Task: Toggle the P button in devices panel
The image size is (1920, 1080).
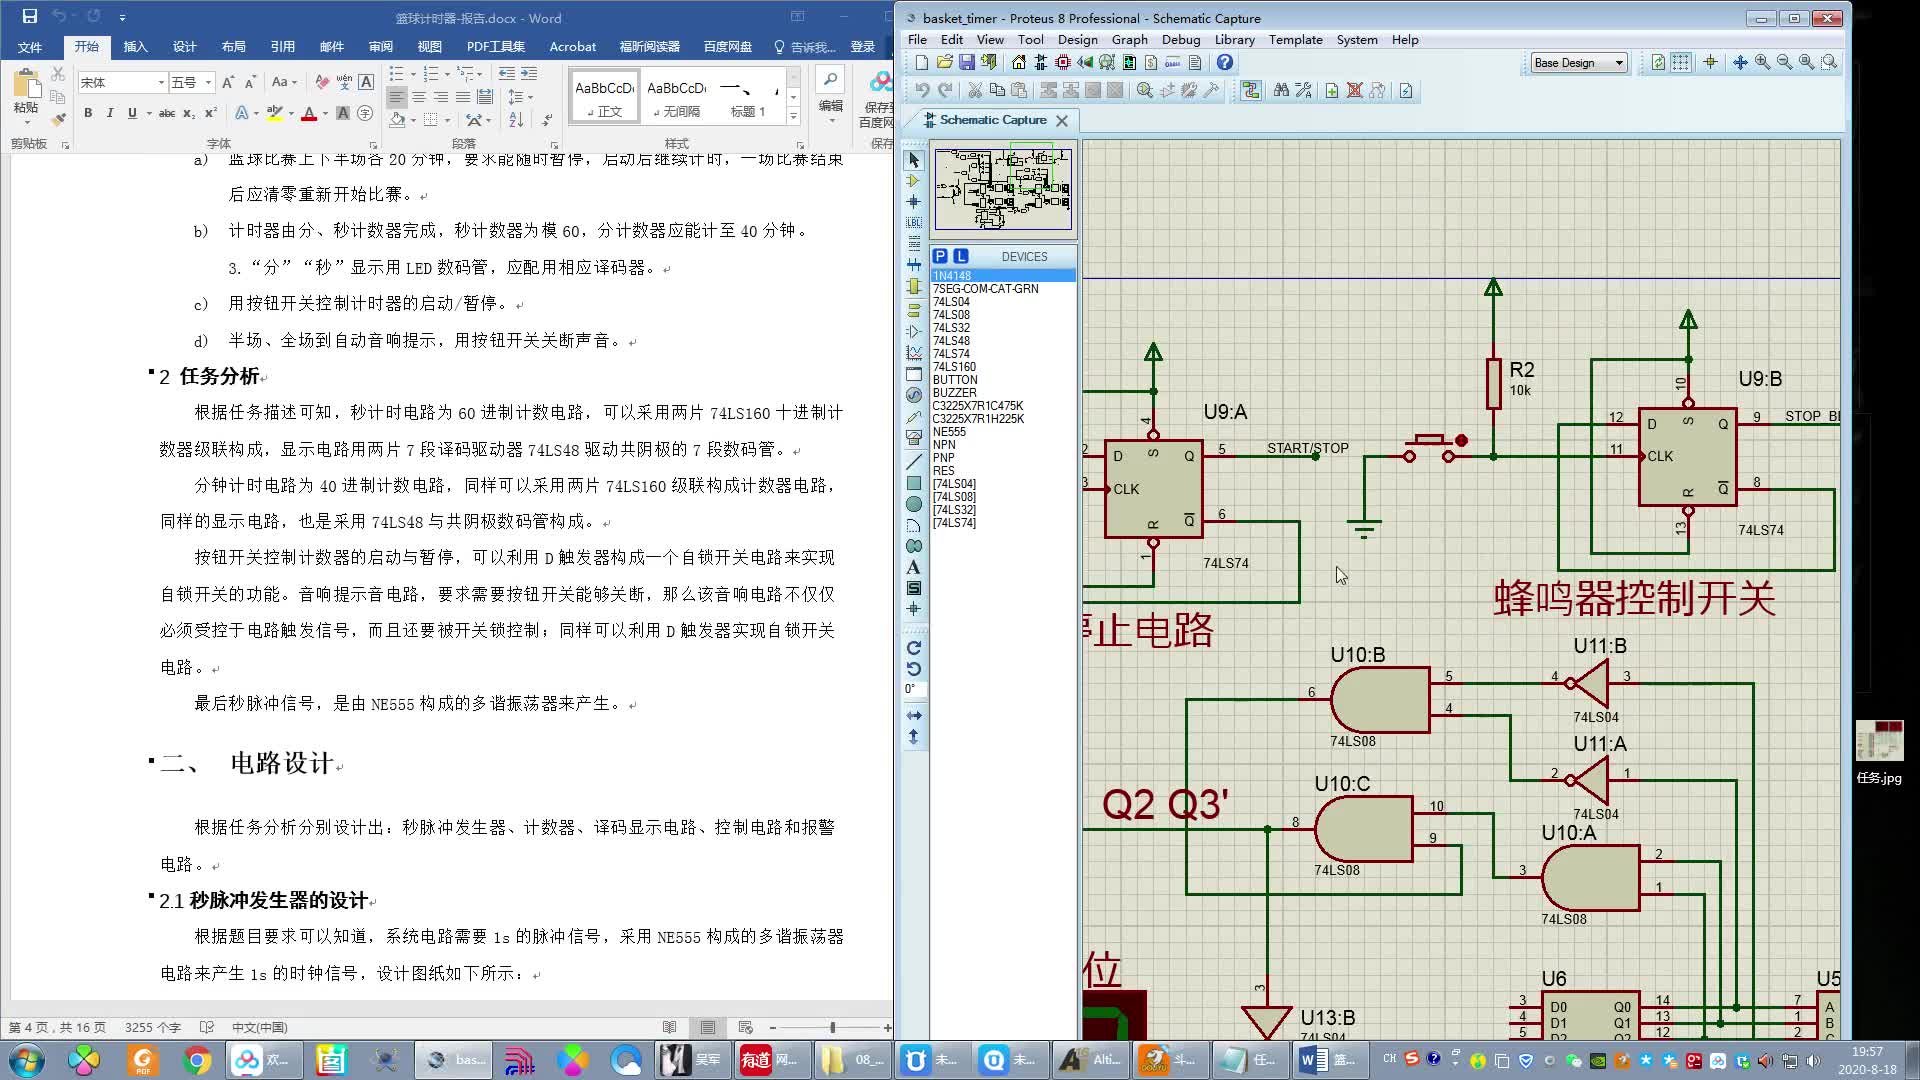Action: 940,256
